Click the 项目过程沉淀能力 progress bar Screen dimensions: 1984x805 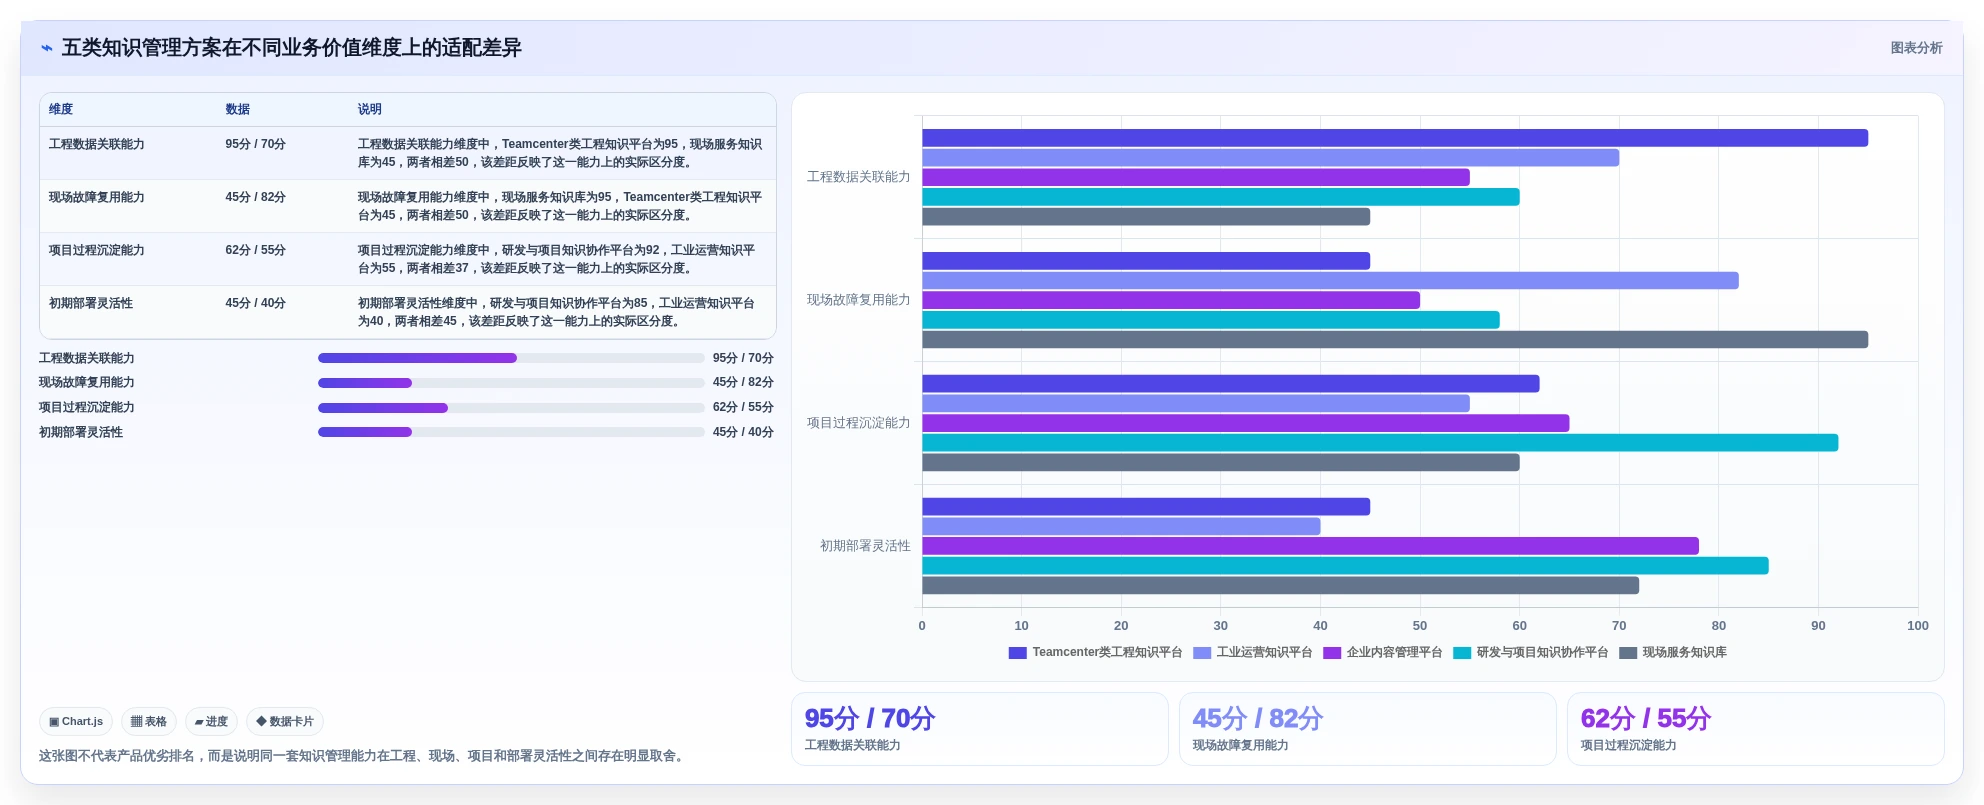click(511, 408)
